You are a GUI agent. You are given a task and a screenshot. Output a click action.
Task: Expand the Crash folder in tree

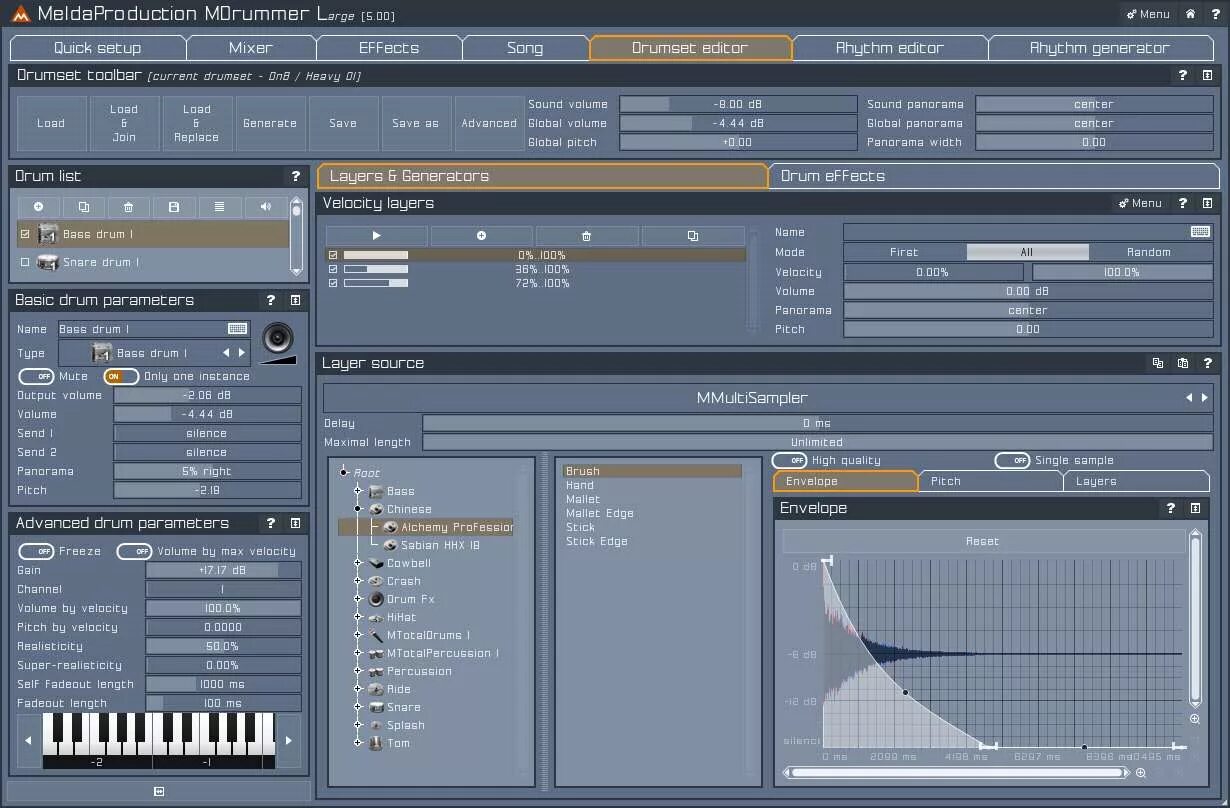pyautogui.click(x=357, y=581)
